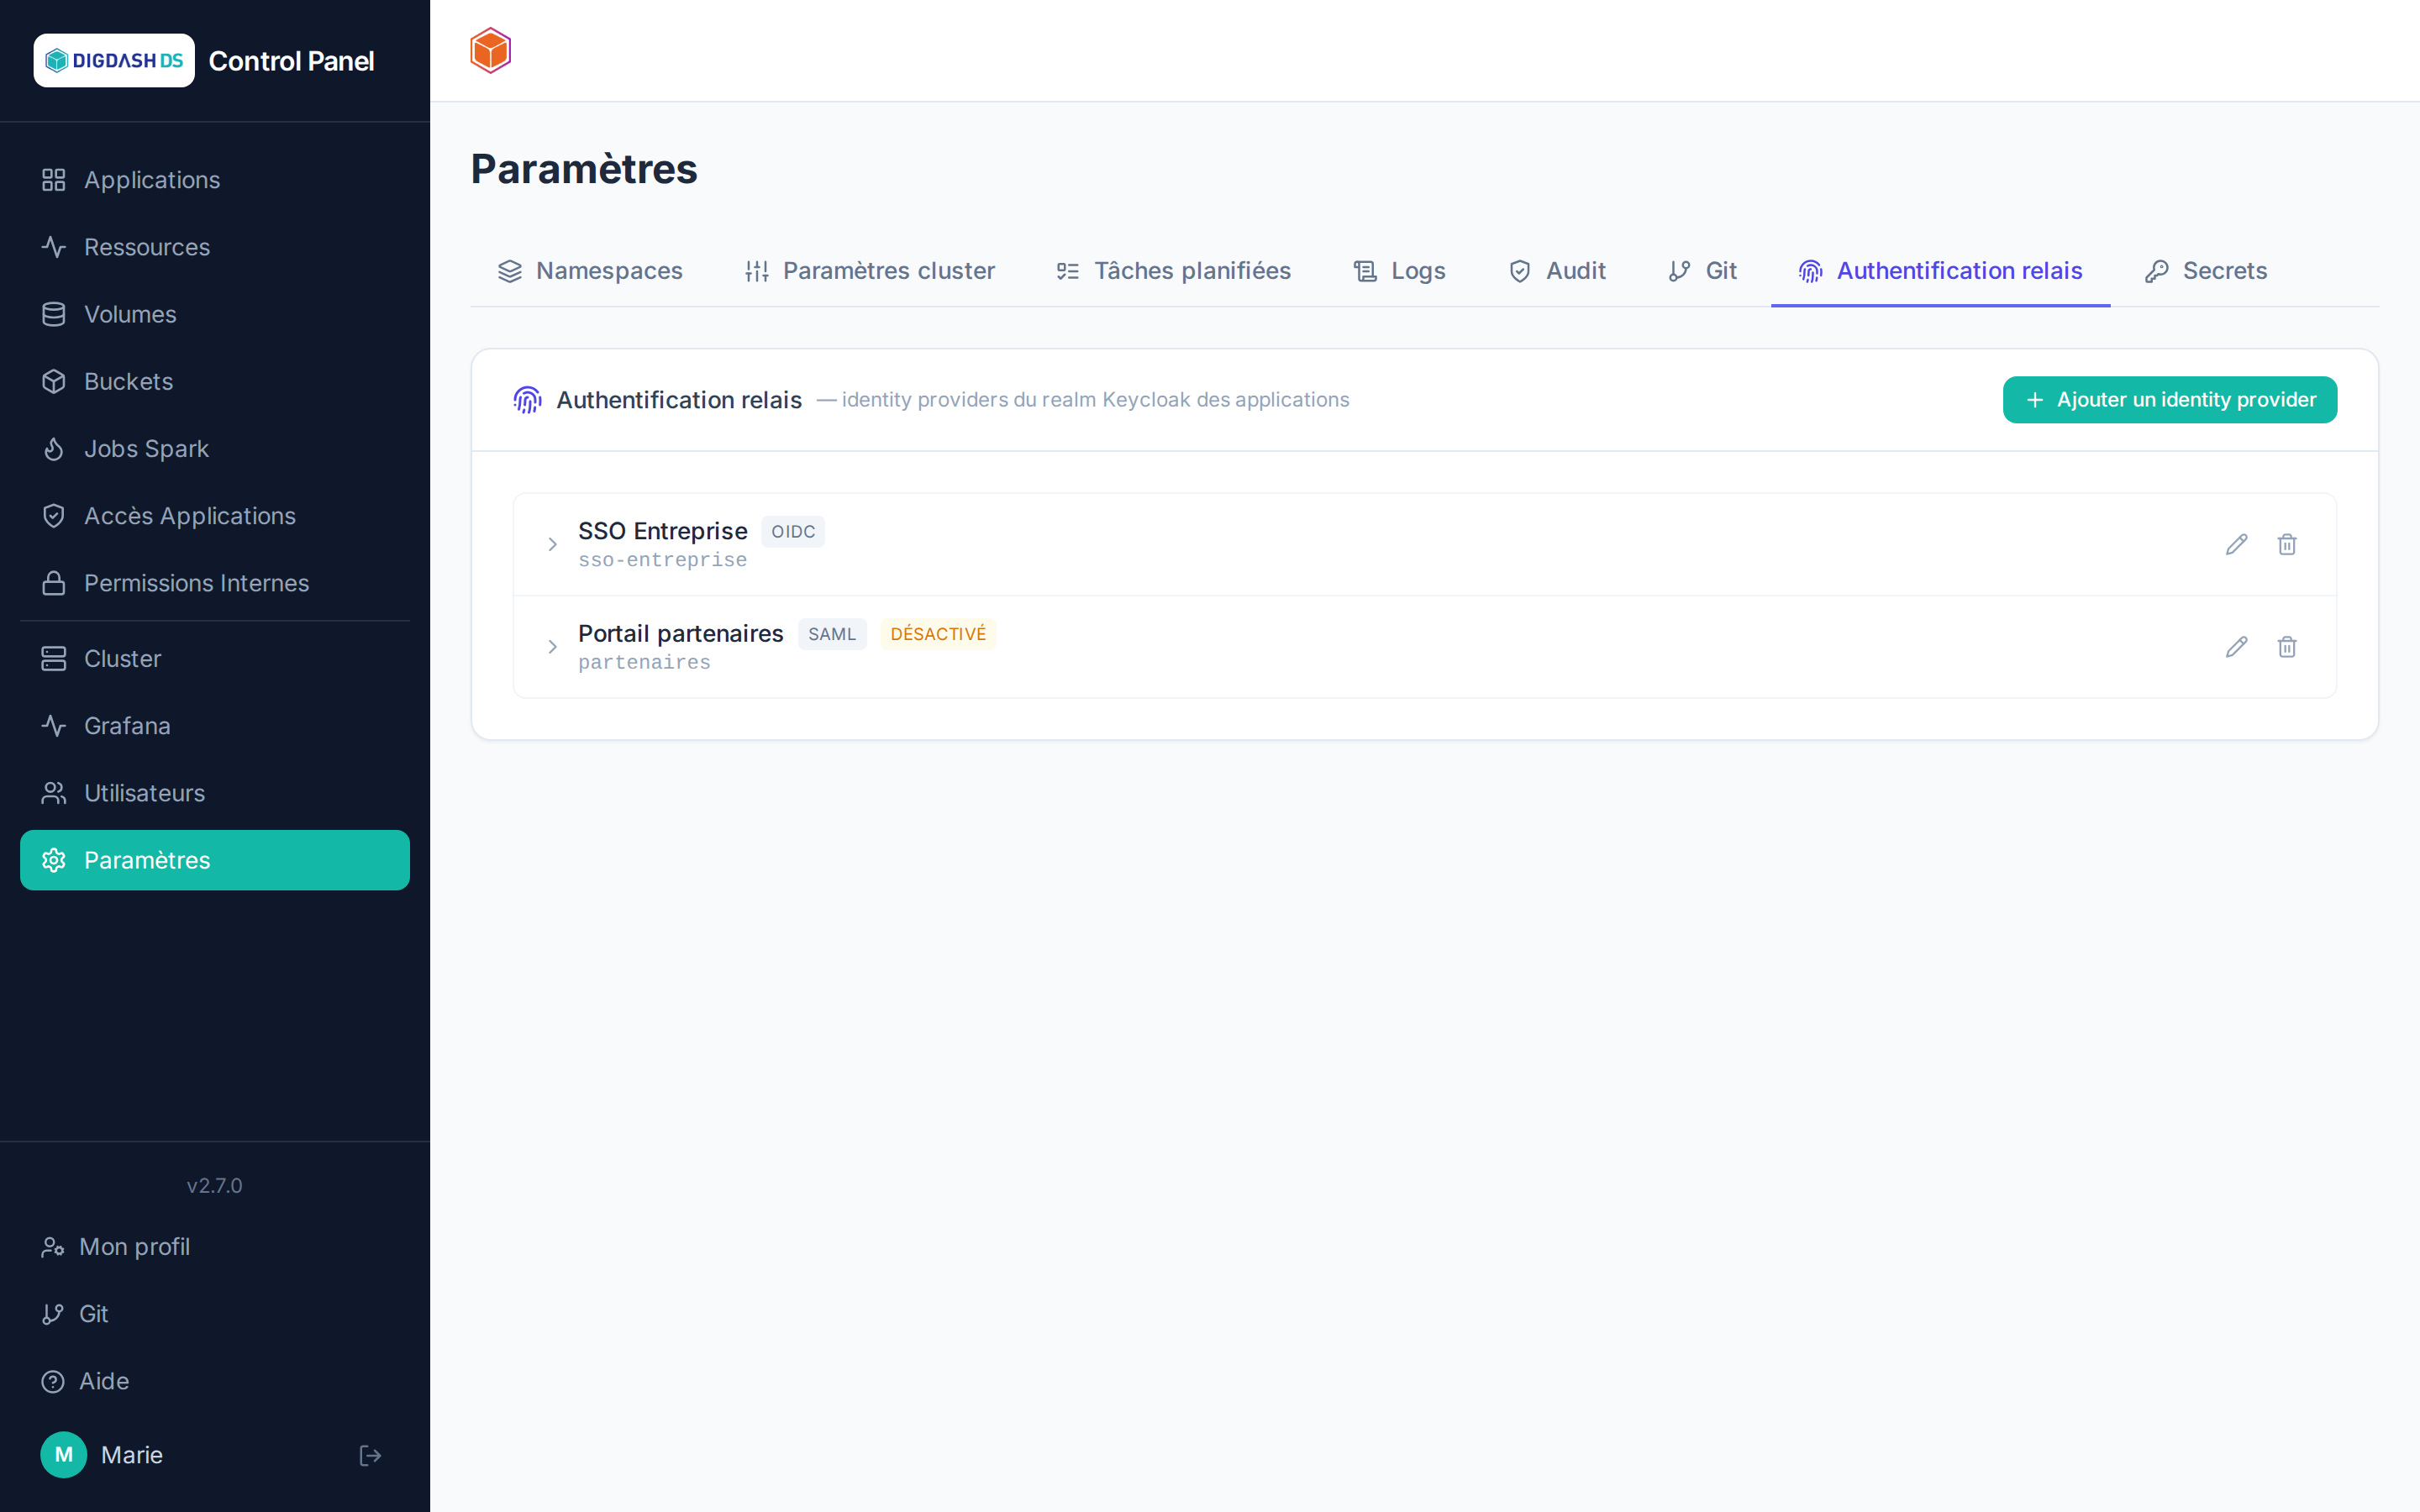Click the OIDC badge on SSO Entreprise
The height and width of the screenshot is (1512, 2420).
(x=793, y=532)
